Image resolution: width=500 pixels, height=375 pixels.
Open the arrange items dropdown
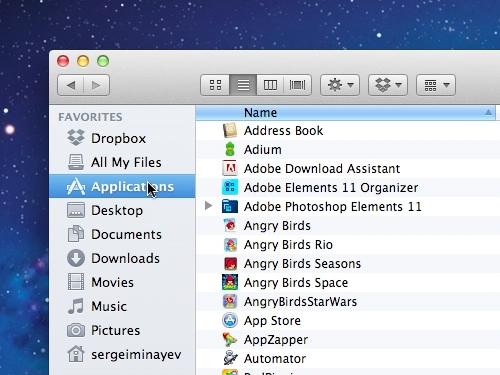[436, 85]
